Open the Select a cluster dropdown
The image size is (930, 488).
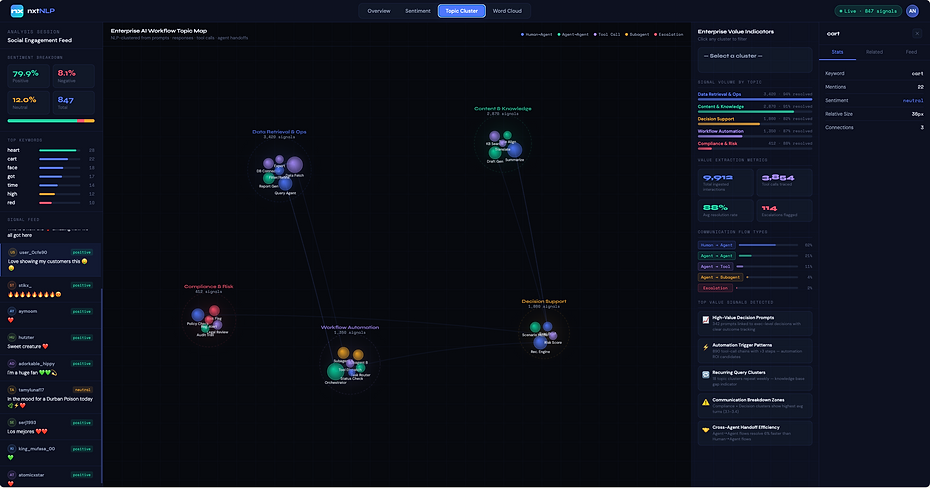point(755,60)
